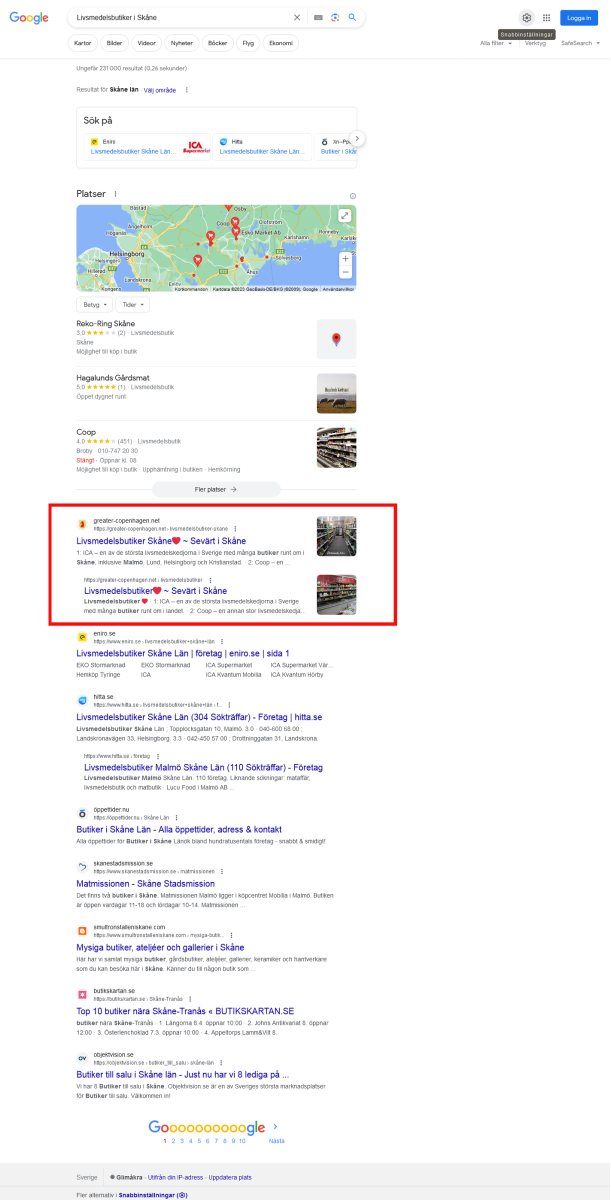This screenshot has width=611, height=1200.
Task: Click the eniro.se favicon
Action: click(83, 636)
